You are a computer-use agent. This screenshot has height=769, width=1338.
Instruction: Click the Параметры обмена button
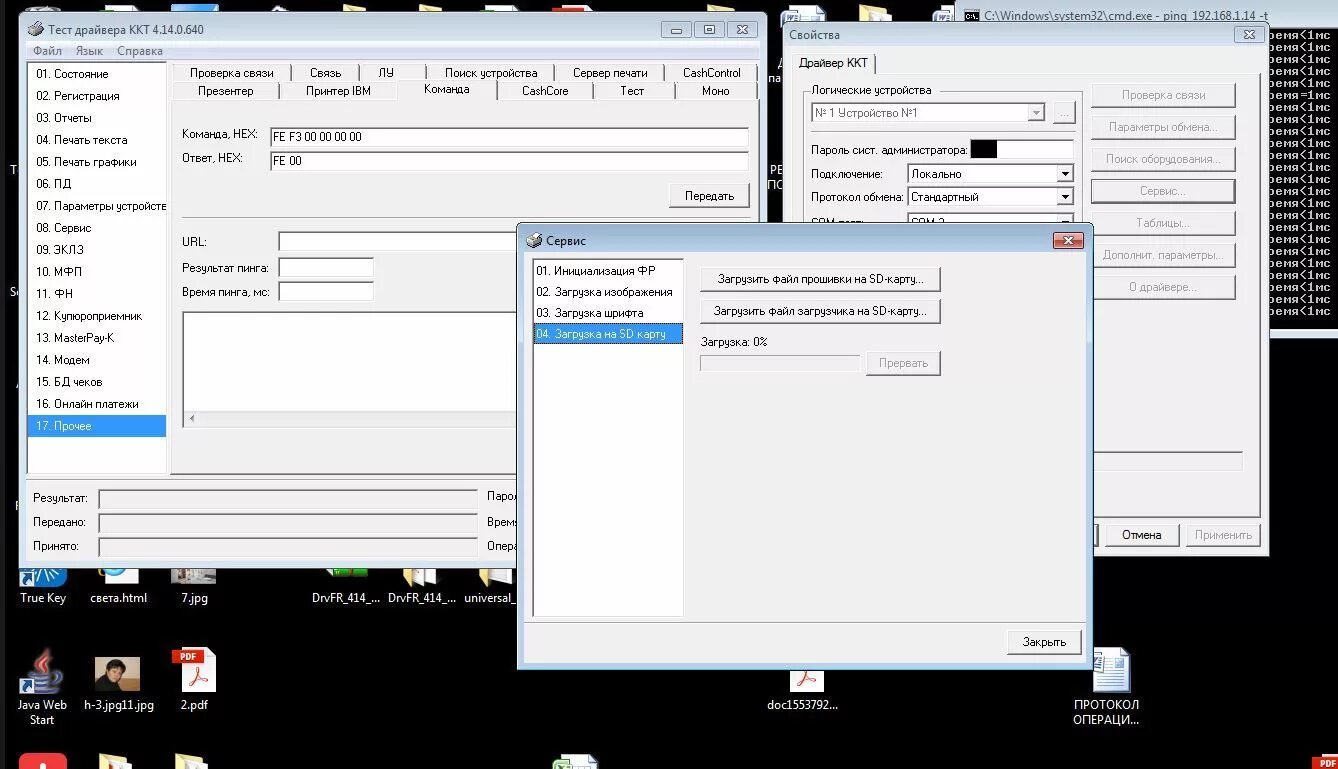tap(1163, 127)
